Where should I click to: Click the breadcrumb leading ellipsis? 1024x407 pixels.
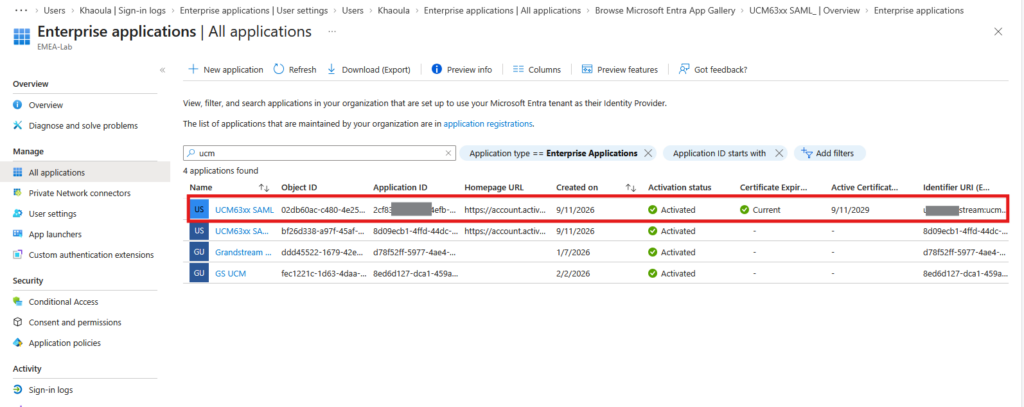(x=20, y=10)
